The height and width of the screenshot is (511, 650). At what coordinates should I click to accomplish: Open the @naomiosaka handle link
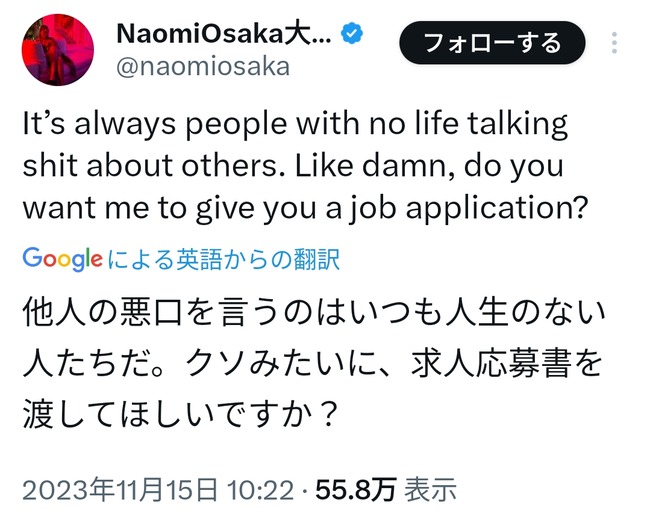pyautogui.click(x=203, y=67)
